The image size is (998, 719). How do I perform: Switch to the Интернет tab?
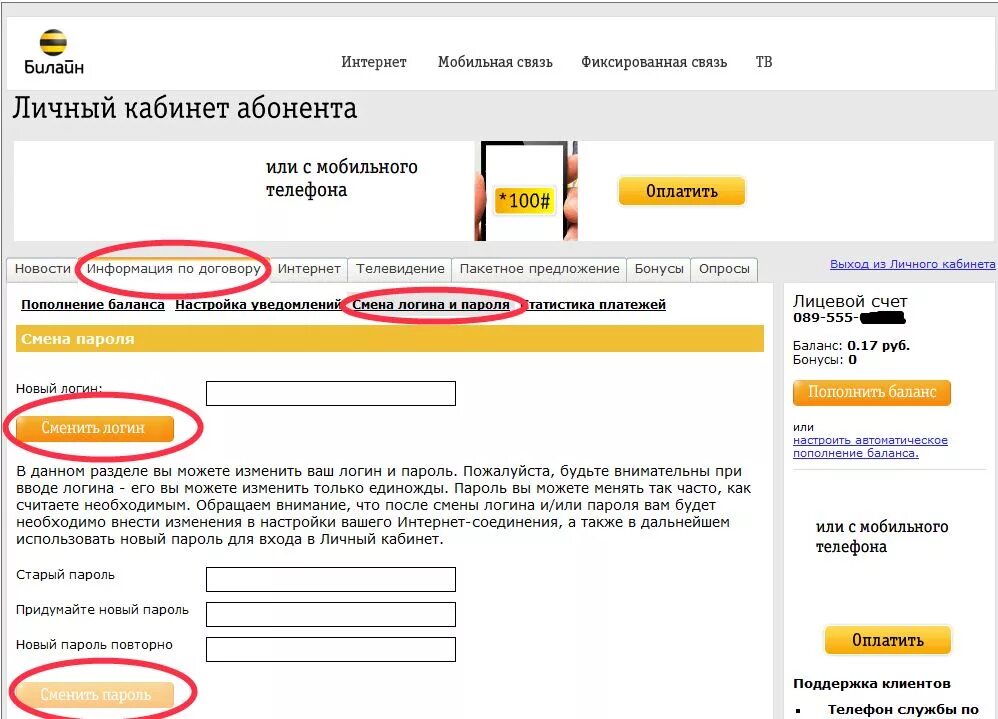point(309,269)
